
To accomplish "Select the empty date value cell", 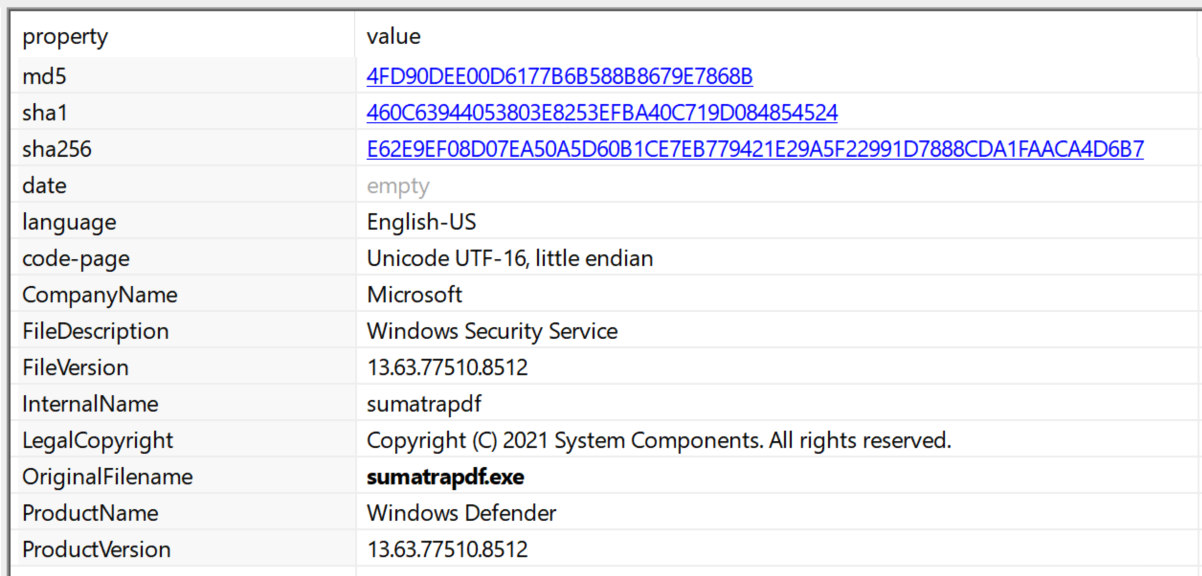I will (397, 185).
